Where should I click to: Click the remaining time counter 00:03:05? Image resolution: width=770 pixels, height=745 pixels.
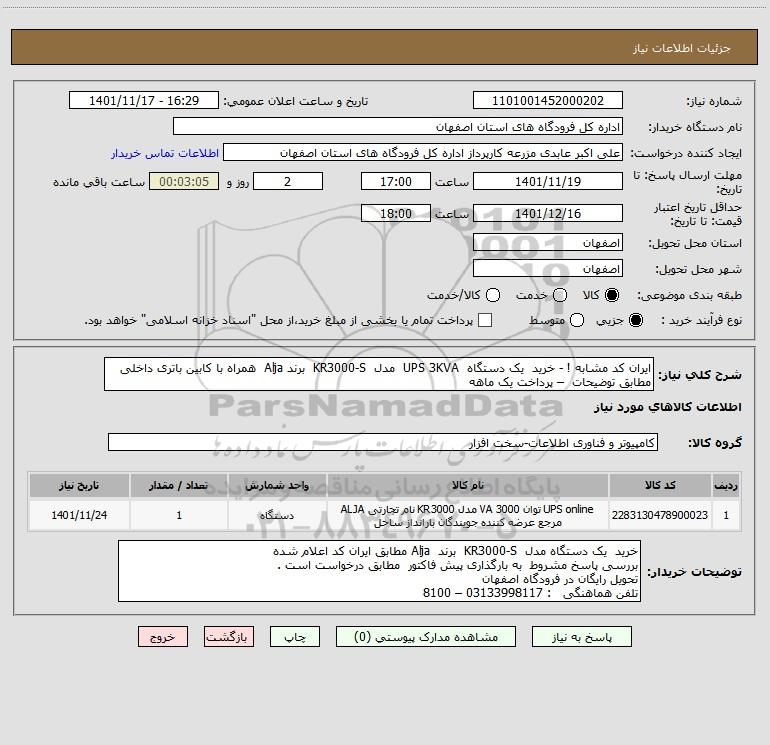point(184,181)
